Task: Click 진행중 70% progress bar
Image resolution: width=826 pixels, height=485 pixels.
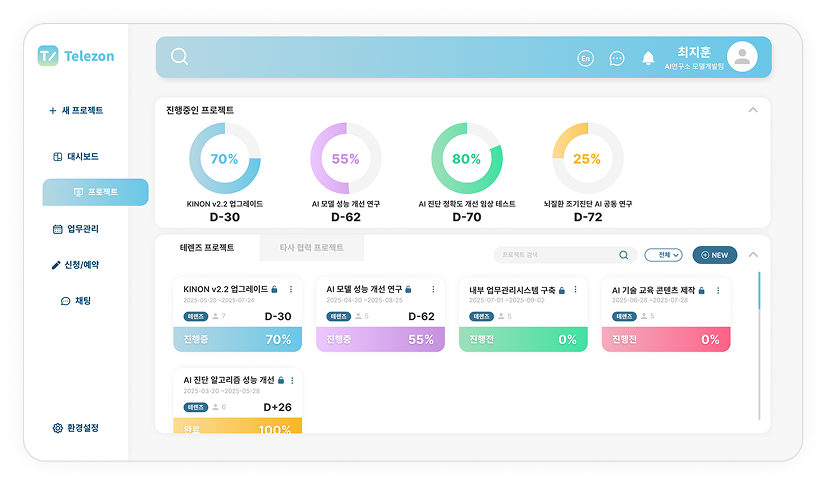Action: click(238, 340)
